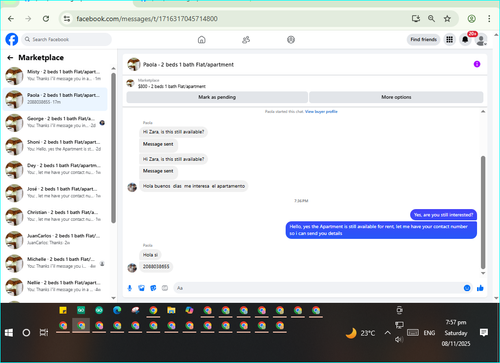Open the 23°C weather widget
Viewport: 500px width, 363px height.
pyautogui.click(x=360, y=333)
